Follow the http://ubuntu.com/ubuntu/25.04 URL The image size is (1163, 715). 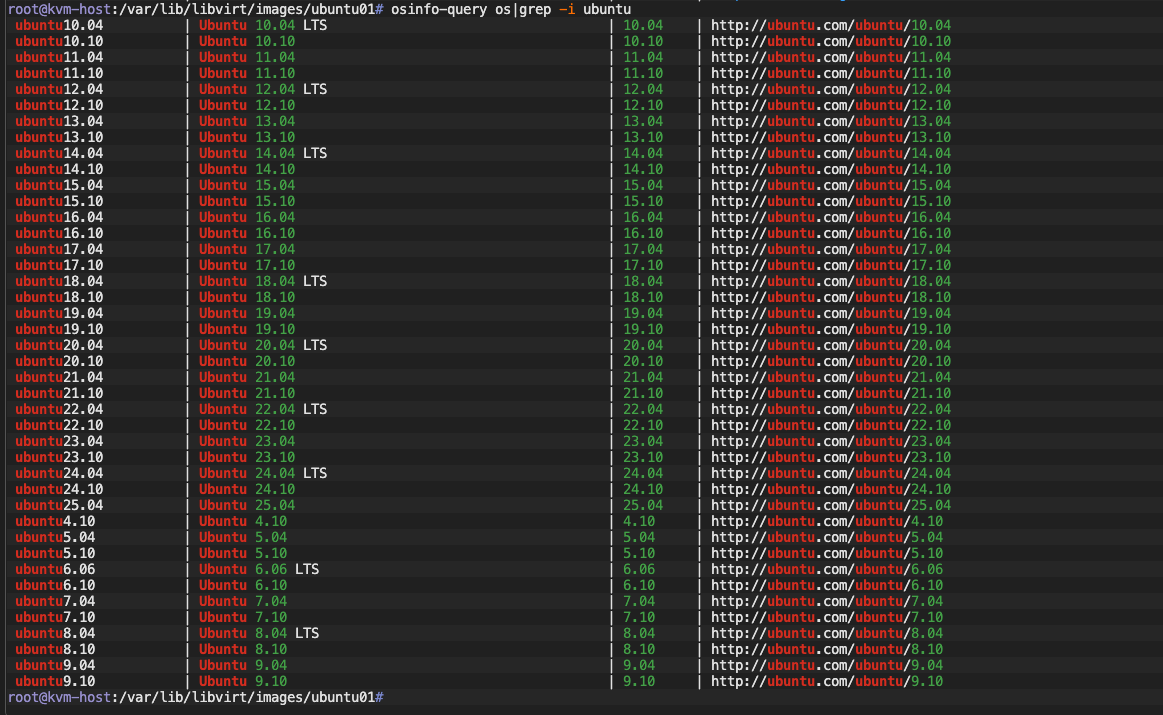[x=831, y=505]
